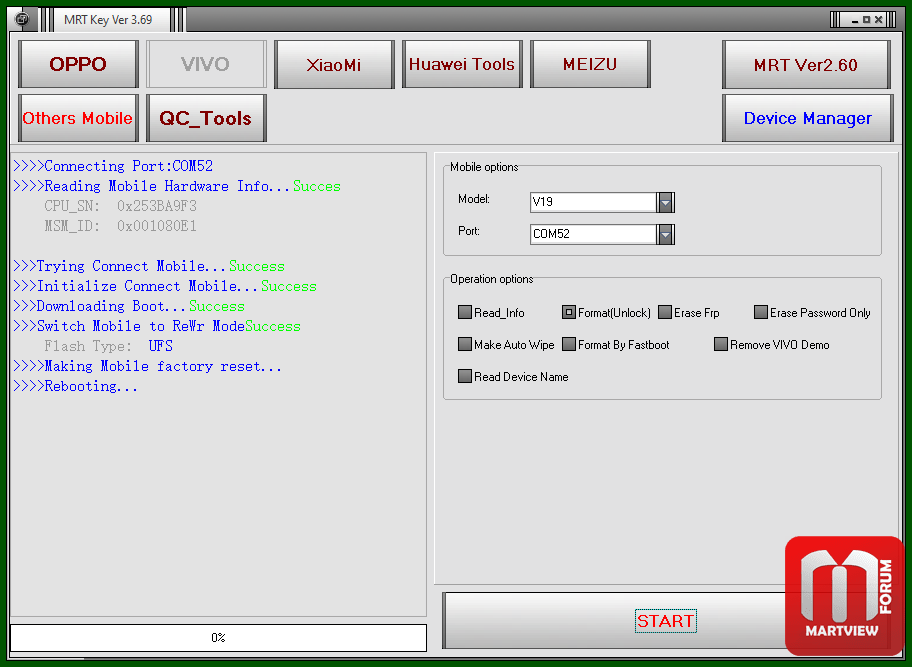Enable Make Auto Wipe checkbox
The height and width of the screenshot is (667, 912).
(x=465, y=344)
